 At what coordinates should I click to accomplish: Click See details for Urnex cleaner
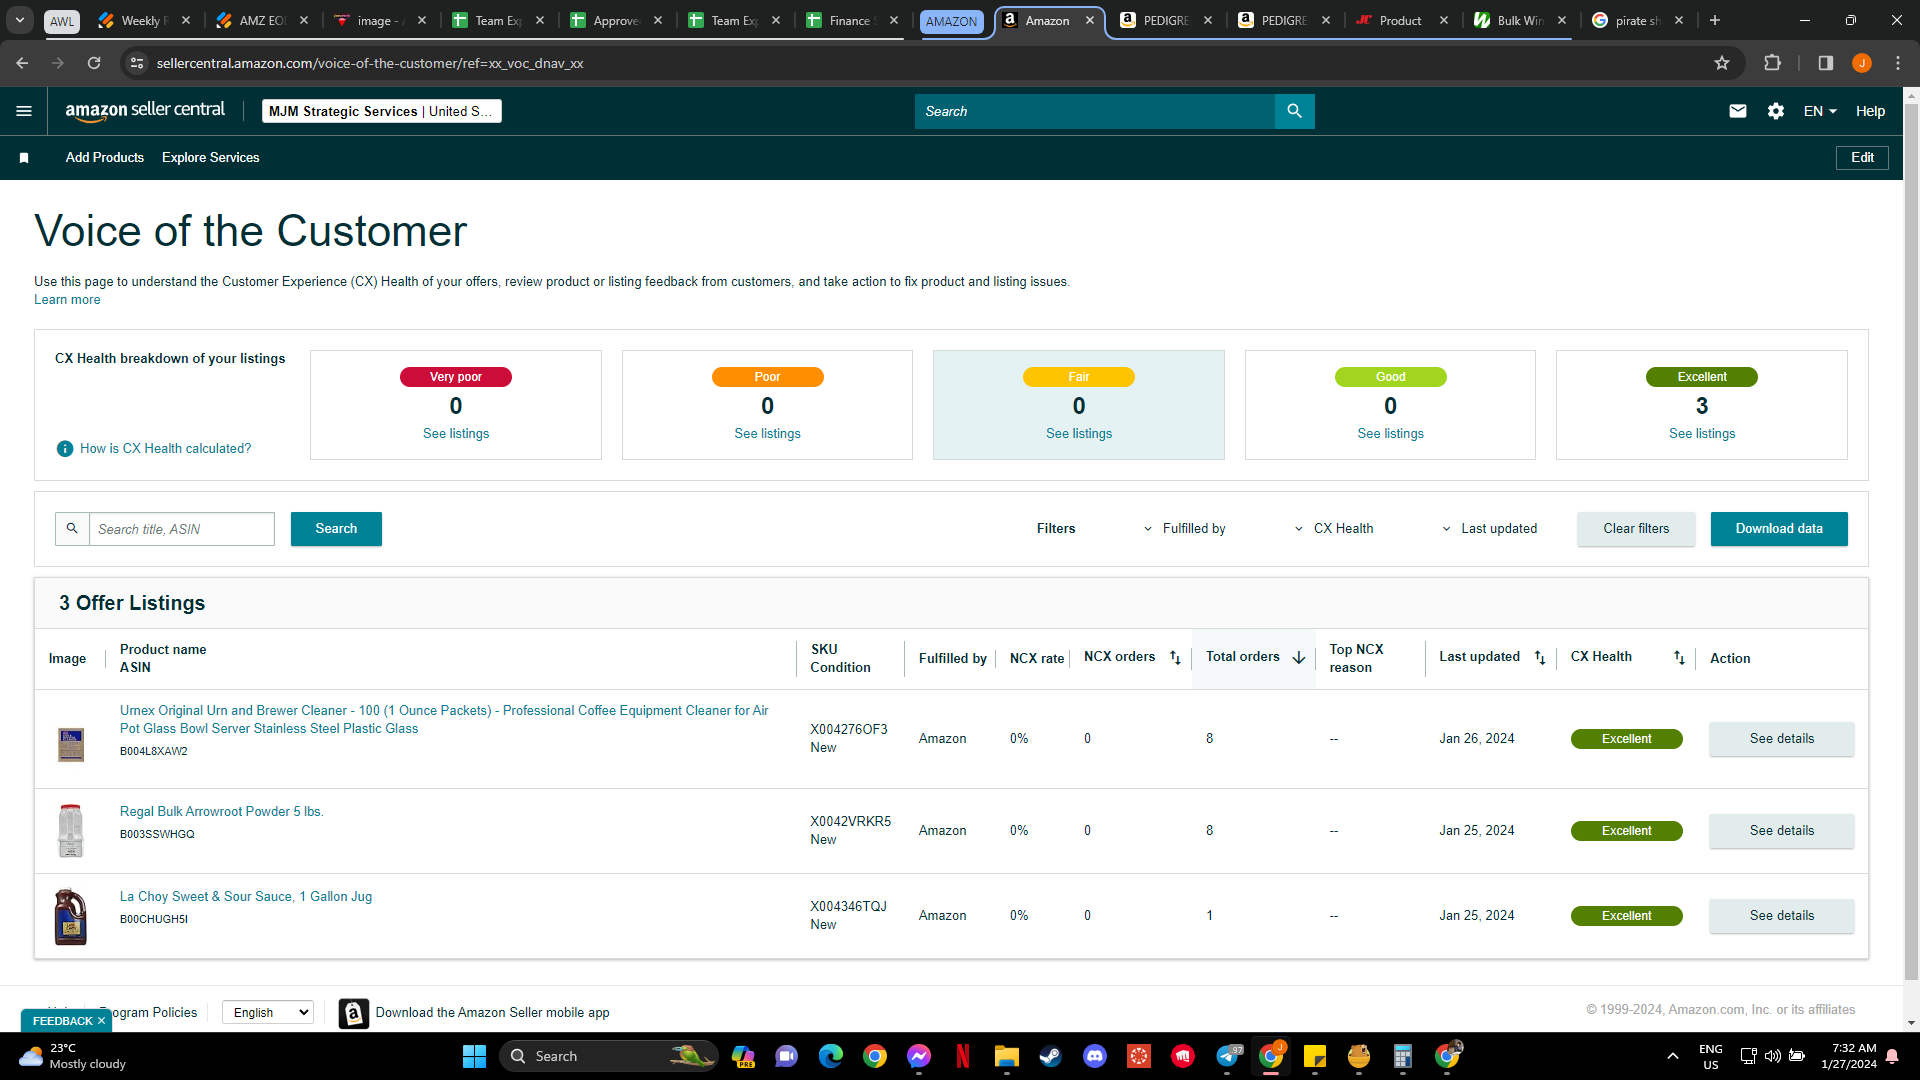tap(1782, 739)
